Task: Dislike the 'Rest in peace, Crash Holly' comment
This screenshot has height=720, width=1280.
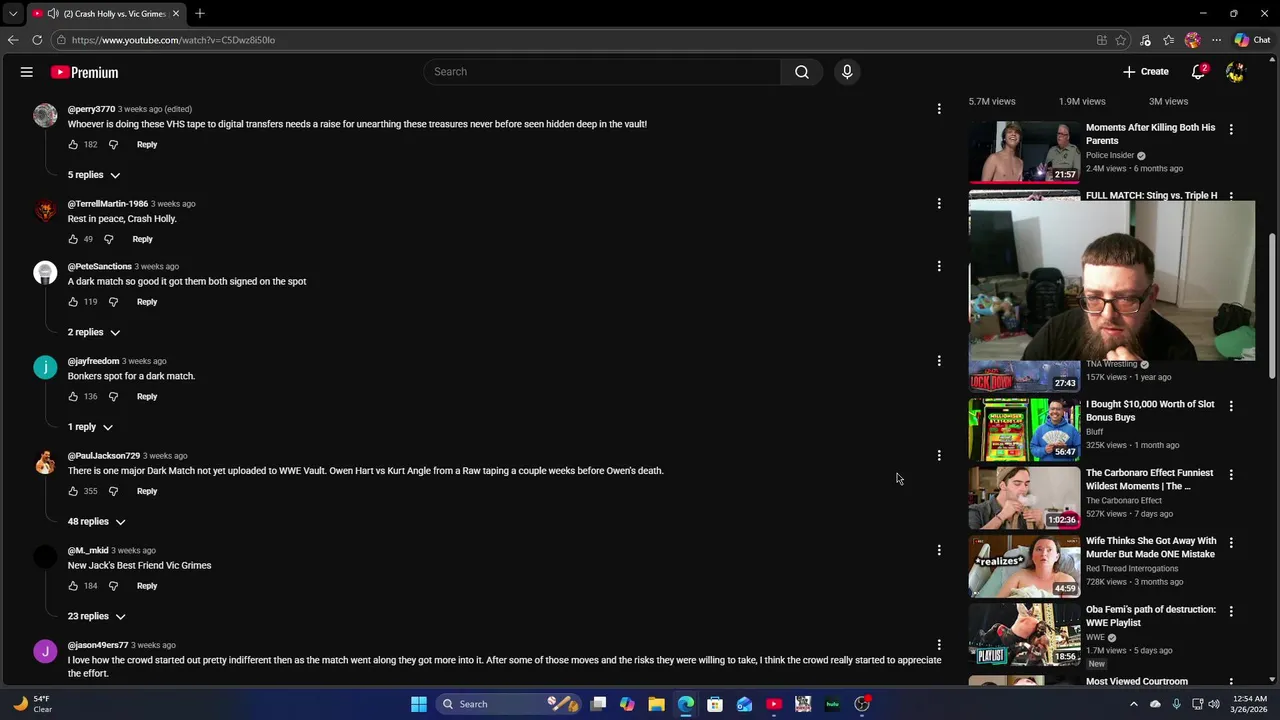Action: pyautogui.click(x=109, y=239)
